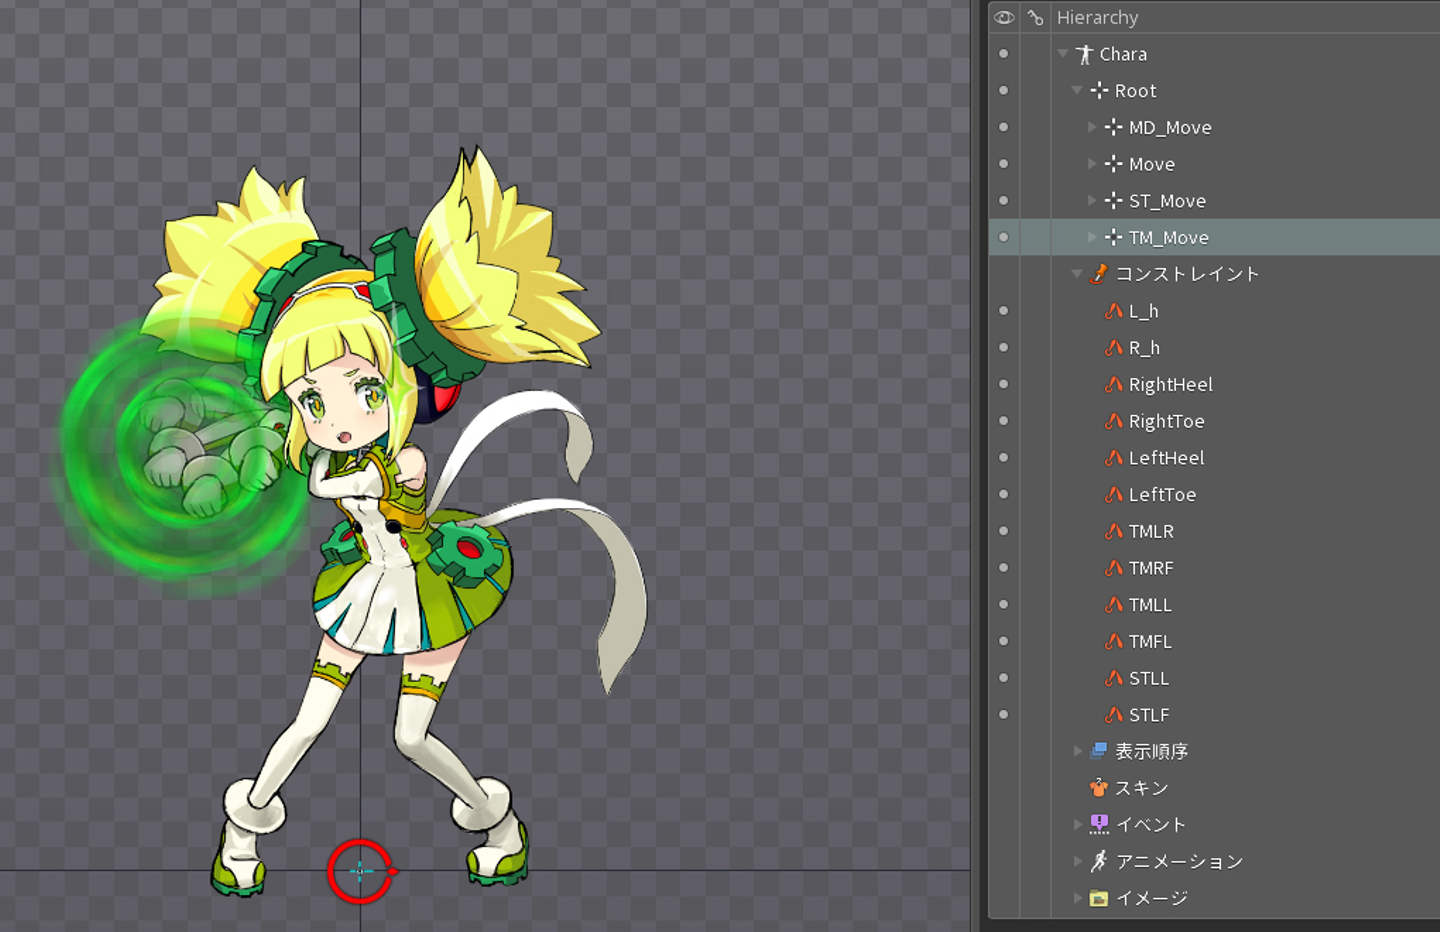Toggle visibility dot for STLF constraint
This screenshot has height=932, width=1440.
point(1003,714)
